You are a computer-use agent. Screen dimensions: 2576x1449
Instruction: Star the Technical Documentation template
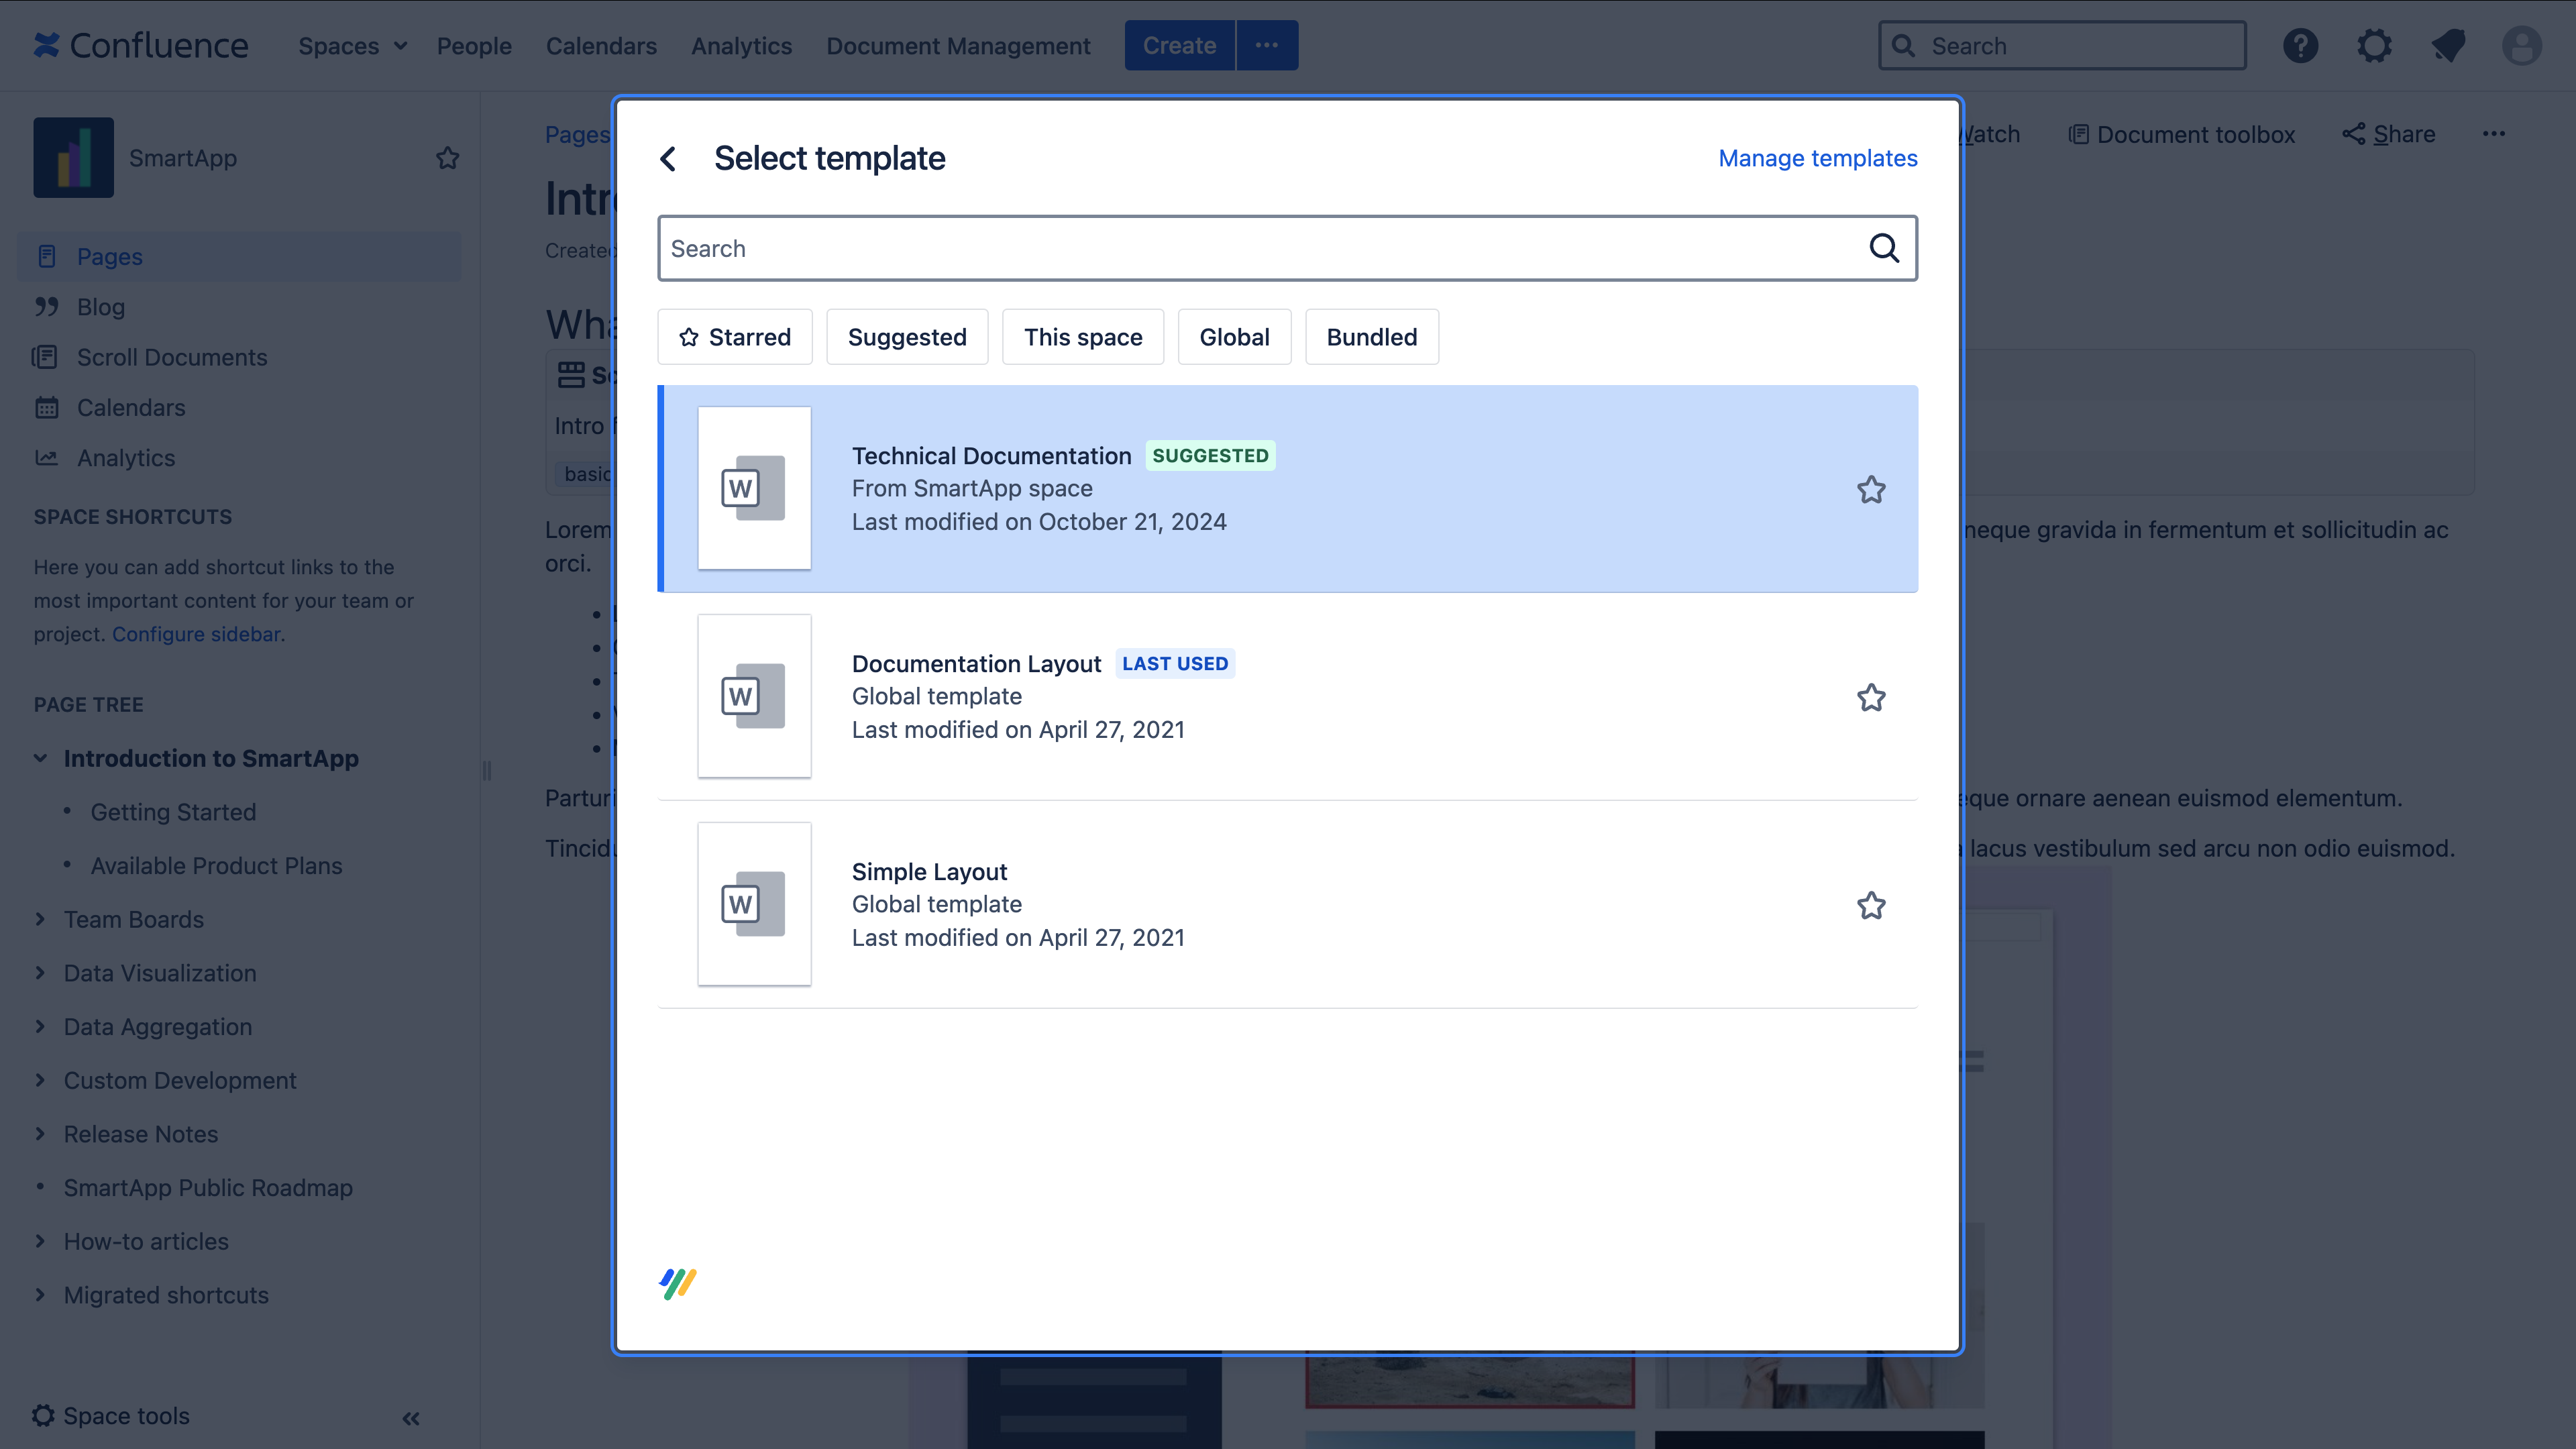click(x=1871, y=490)
